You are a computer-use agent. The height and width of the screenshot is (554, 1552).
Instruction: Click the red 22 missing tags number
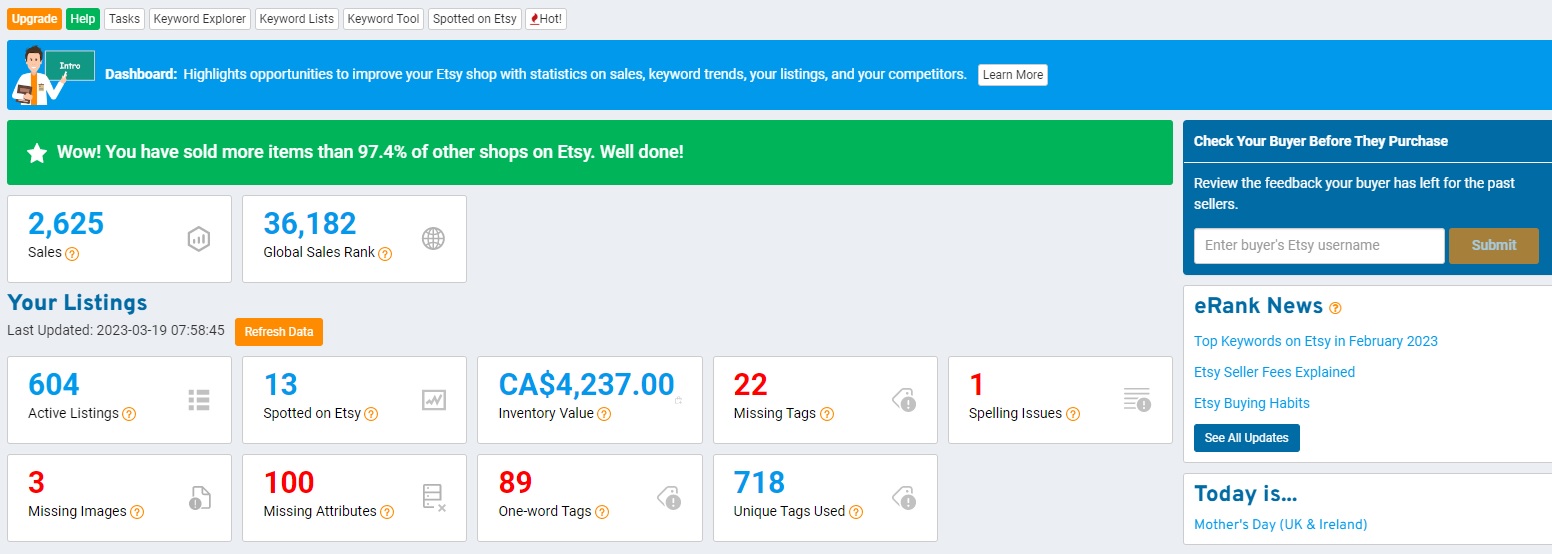coord(751,384)
